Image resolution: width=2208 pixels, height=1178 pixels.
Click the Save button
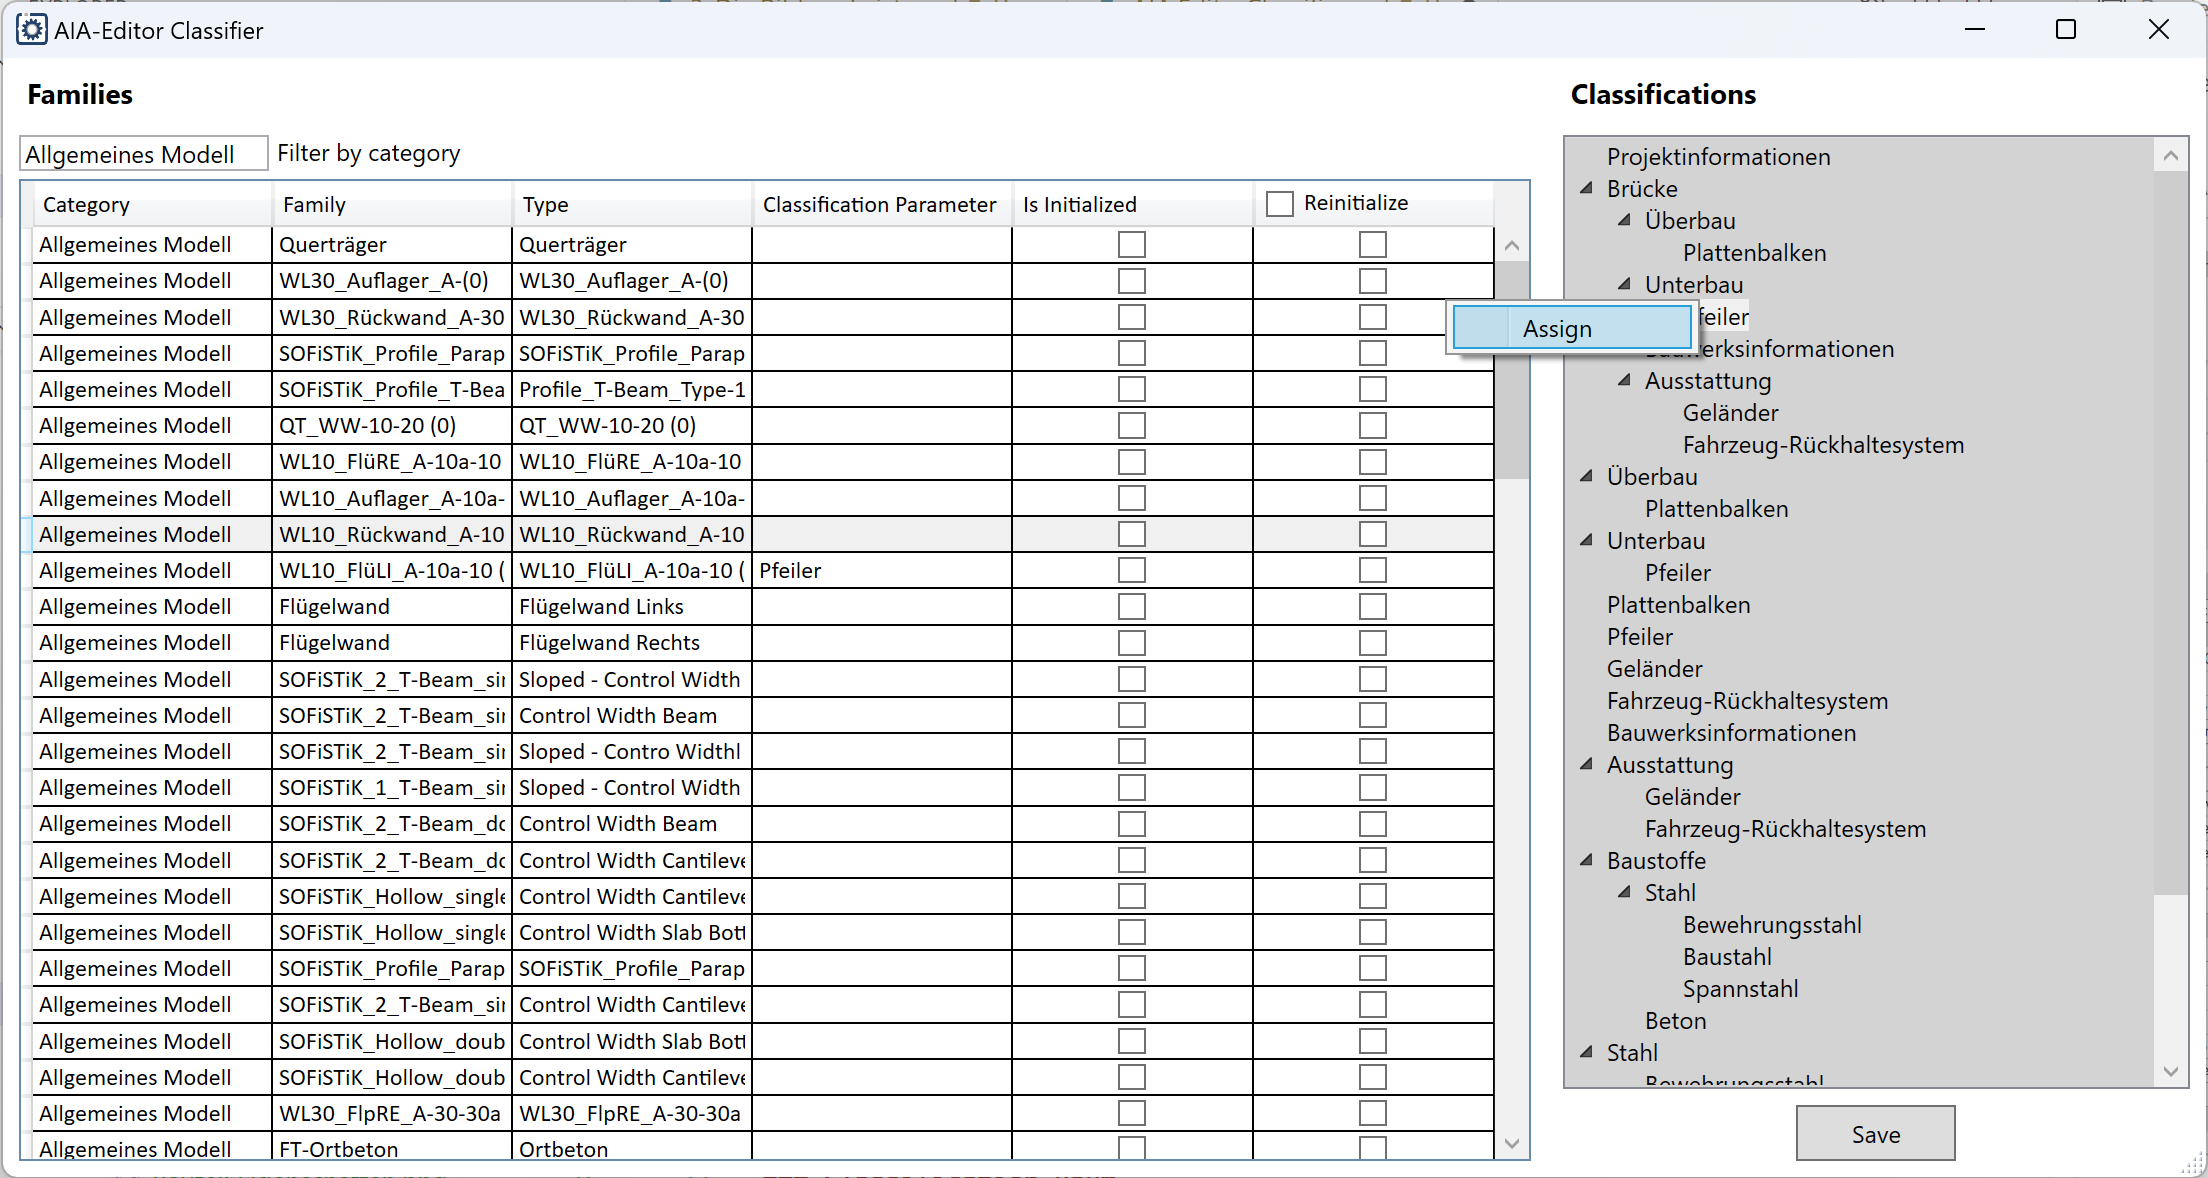[x=1875, y=1134]
